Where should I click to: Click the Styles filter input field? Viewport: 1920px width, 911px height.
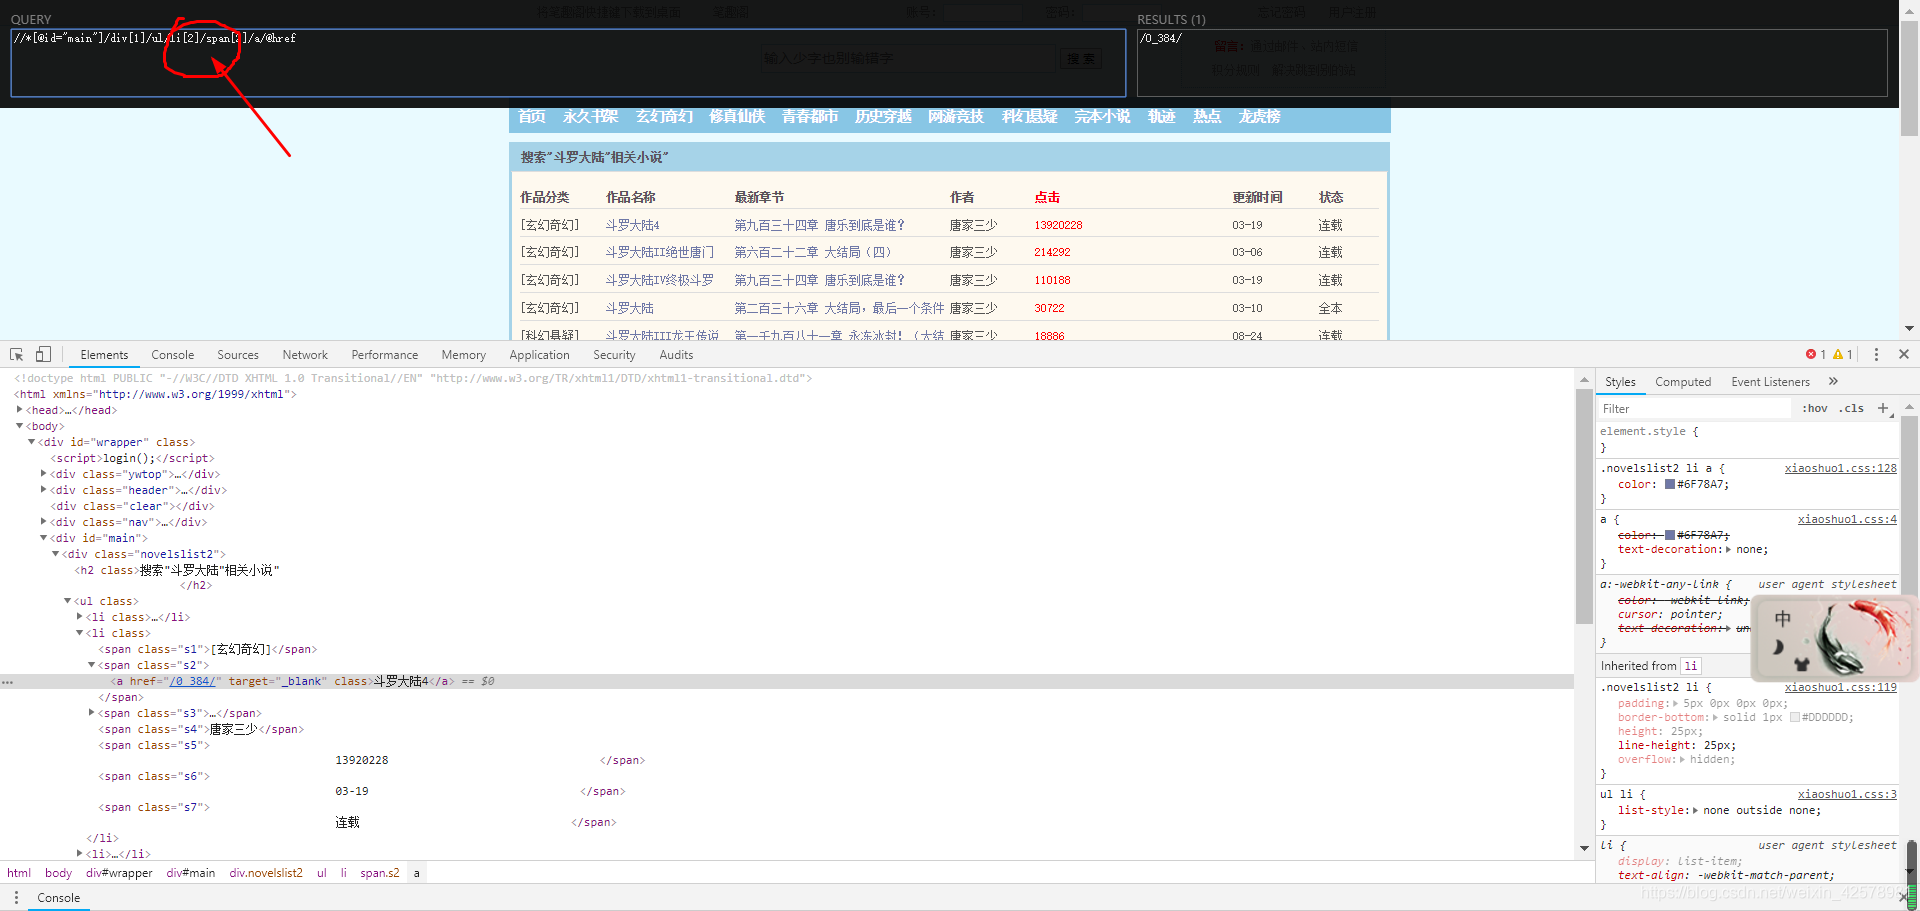pyautogui.click(x=1693, y=408)
